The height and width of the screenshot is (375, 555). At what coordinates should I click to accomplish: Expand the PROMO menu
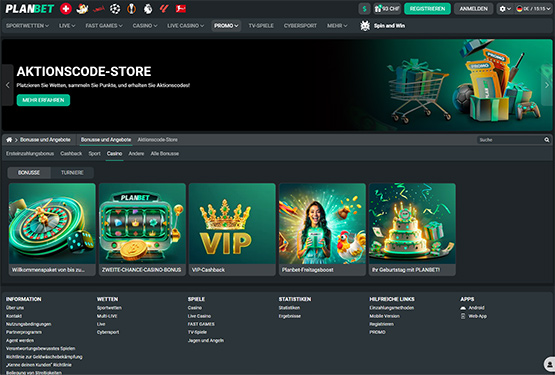point(226,25)
